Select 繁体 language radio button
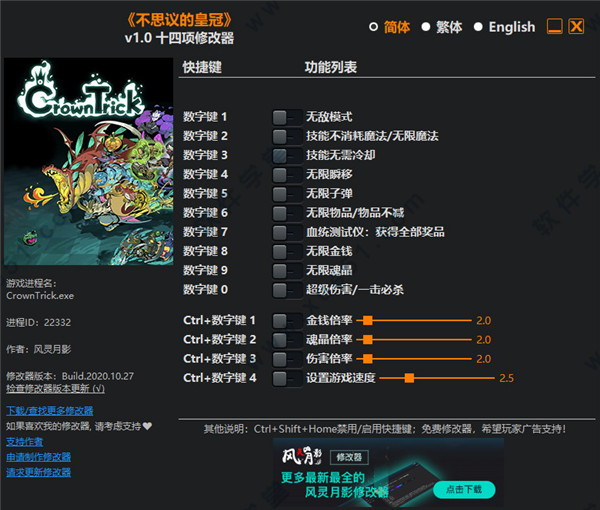This screenshot has width=600, height=510. (426, 27)
